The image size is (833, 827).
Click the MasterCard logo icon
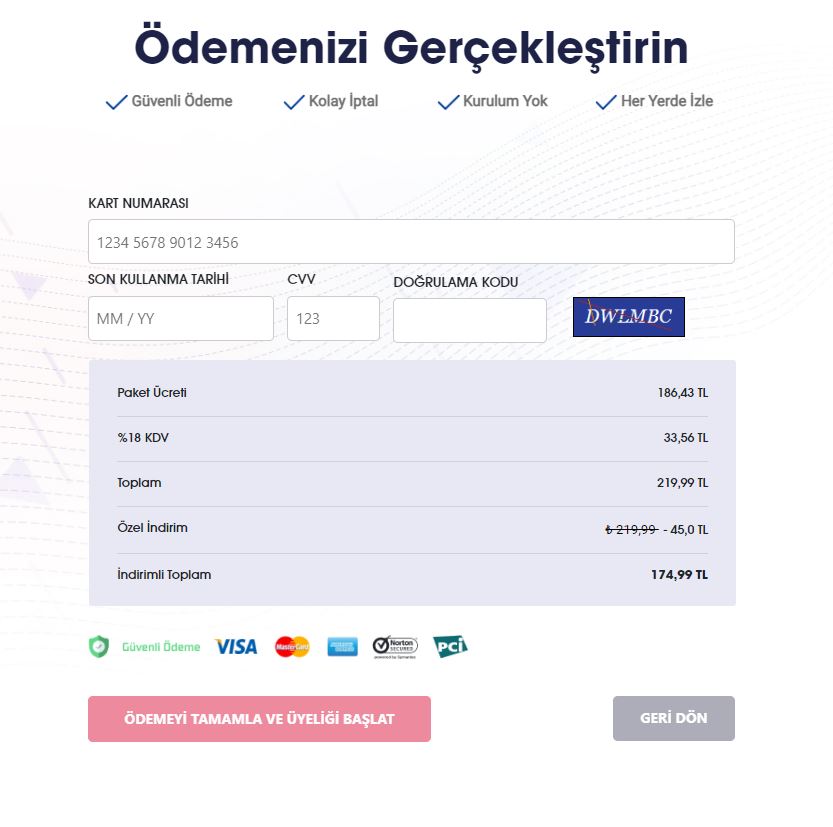tap(292, 646)
